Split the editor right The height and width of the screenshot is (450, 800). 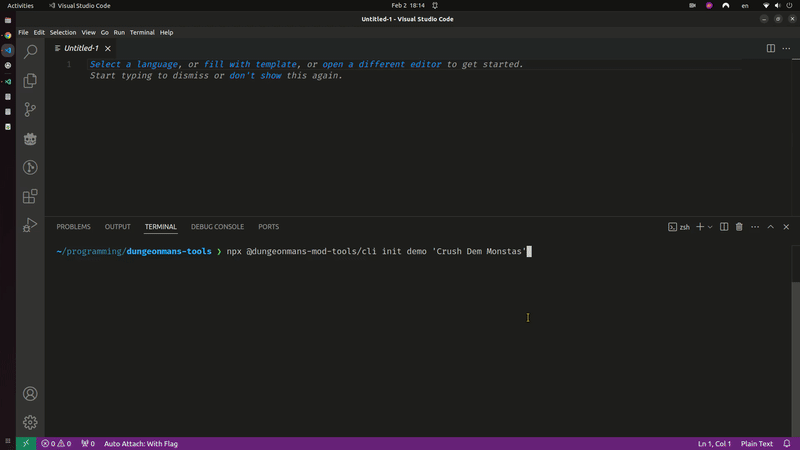click(770, 48)
